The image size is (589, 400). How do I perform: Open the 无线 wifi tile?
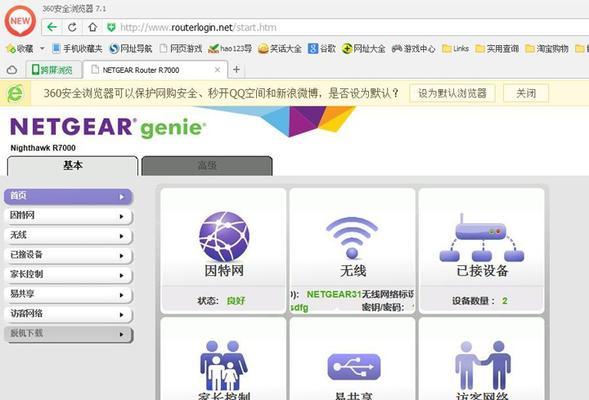(352, 251)
